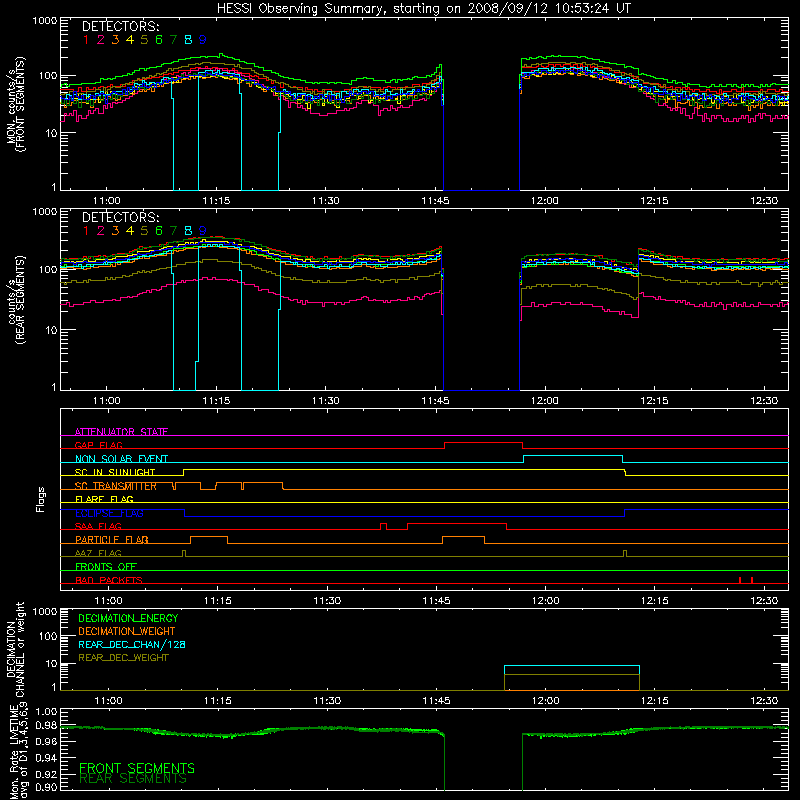Screen dimensions: 800x800
Task: Click detector 2 in front segments legend
Action: pos(101,40)
